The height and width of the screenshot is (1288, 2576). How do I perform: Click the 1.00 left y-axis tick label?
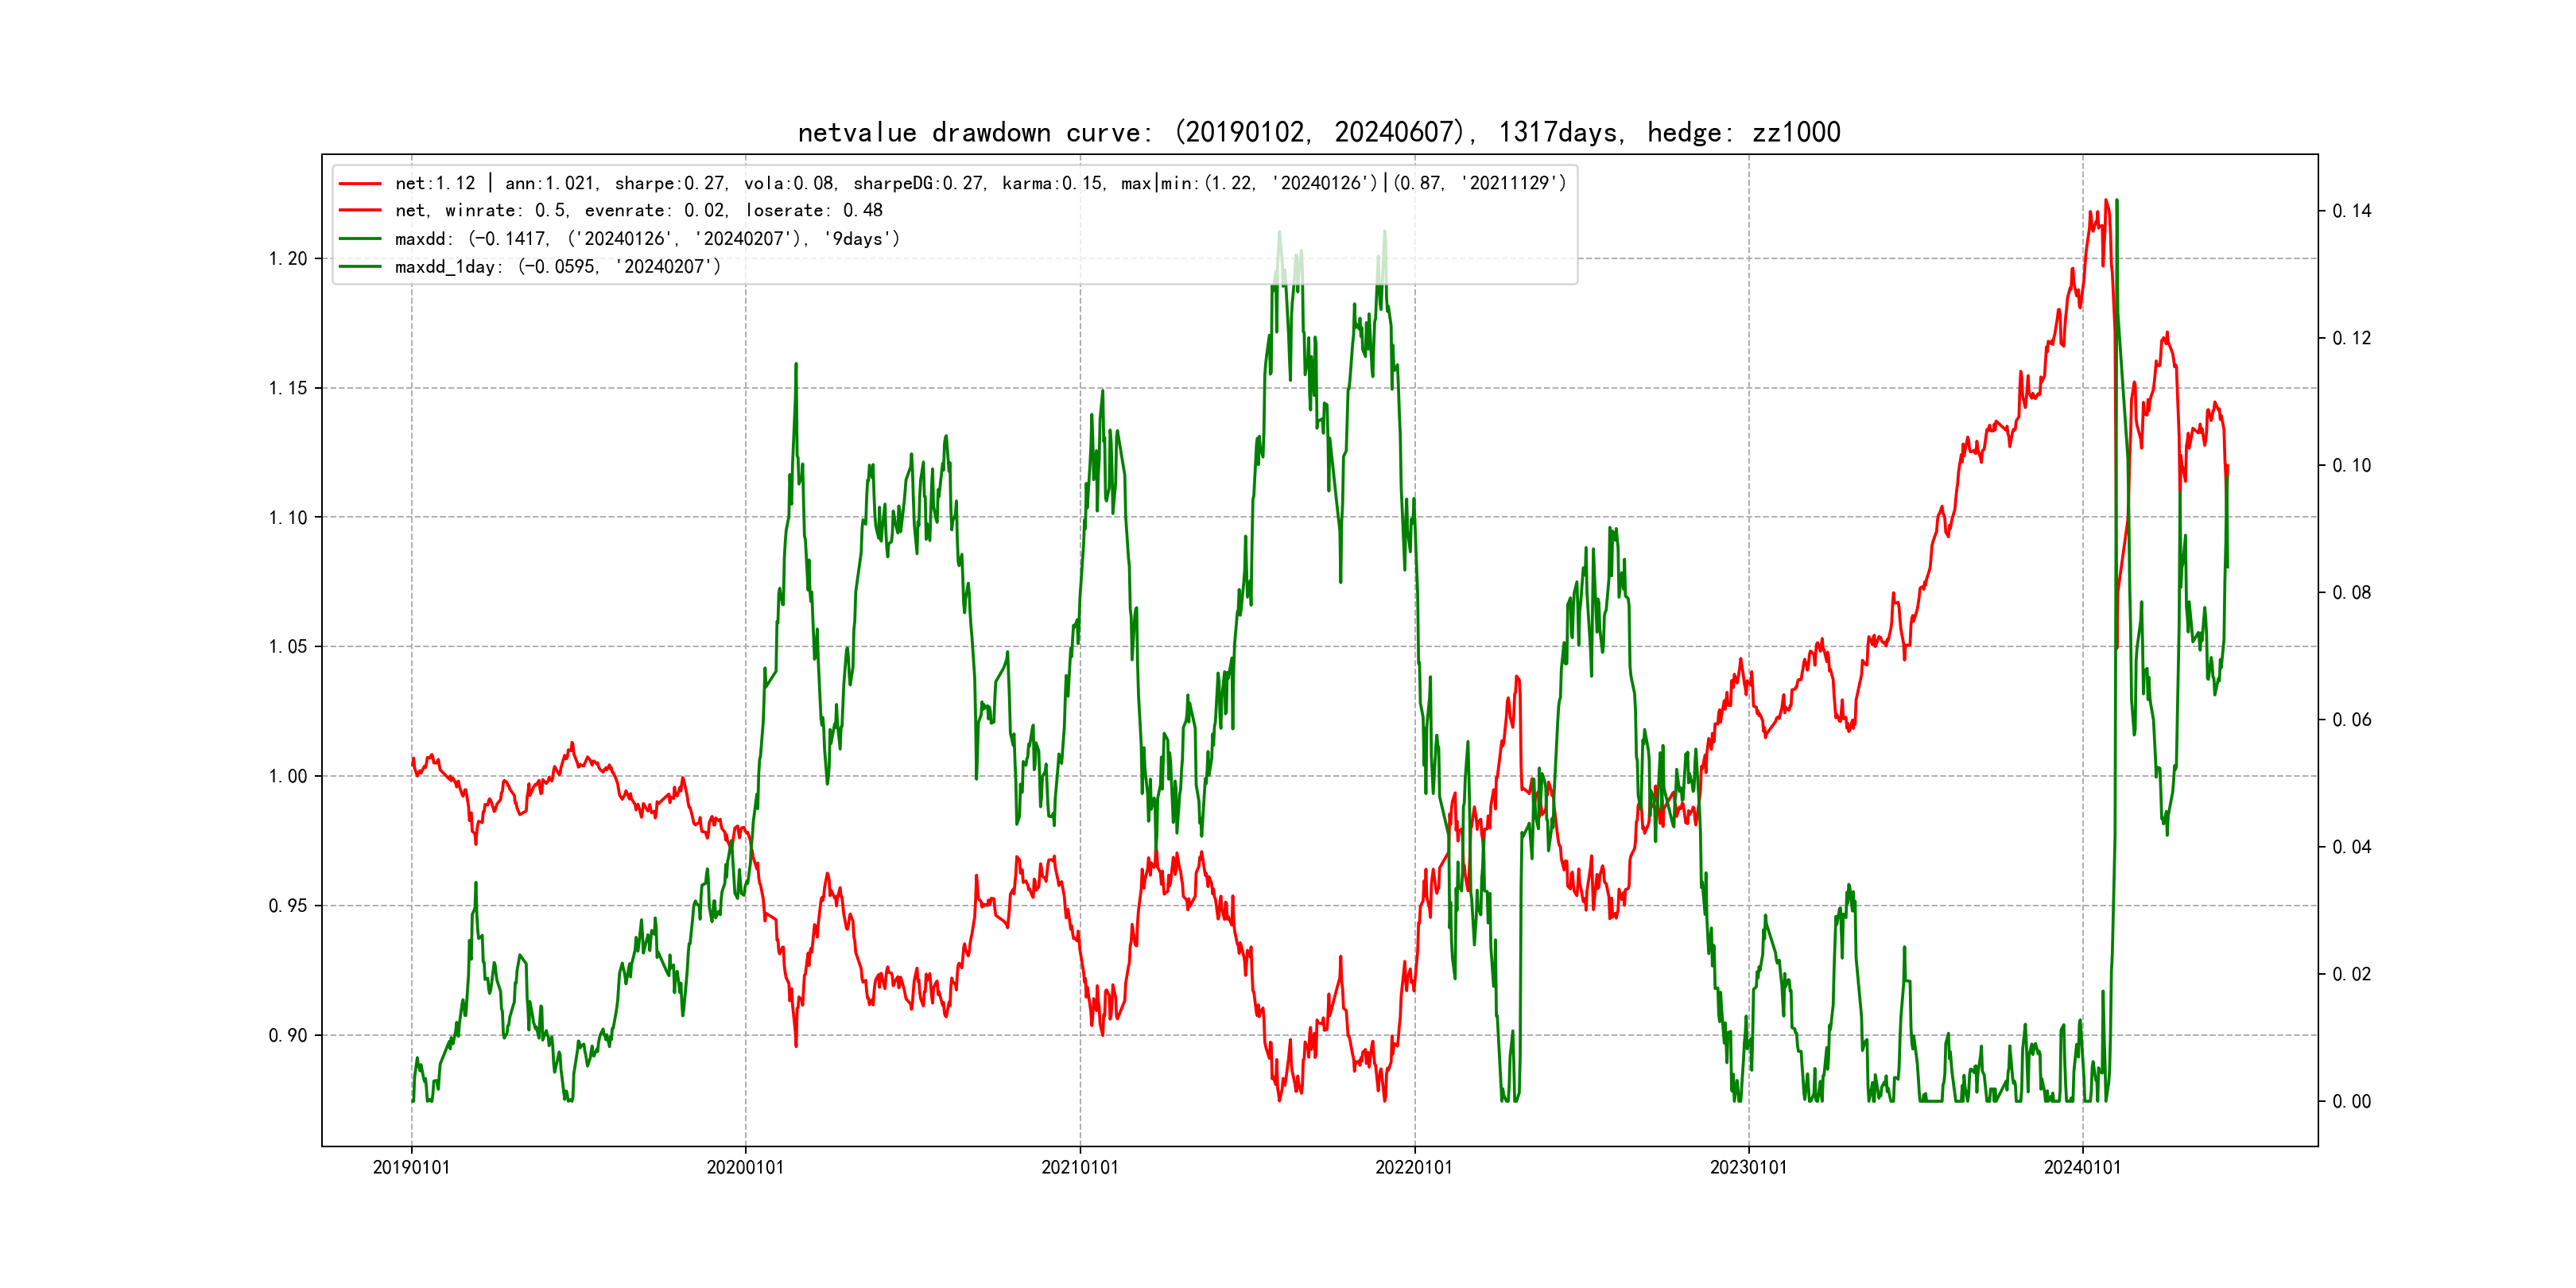[288, 776]
